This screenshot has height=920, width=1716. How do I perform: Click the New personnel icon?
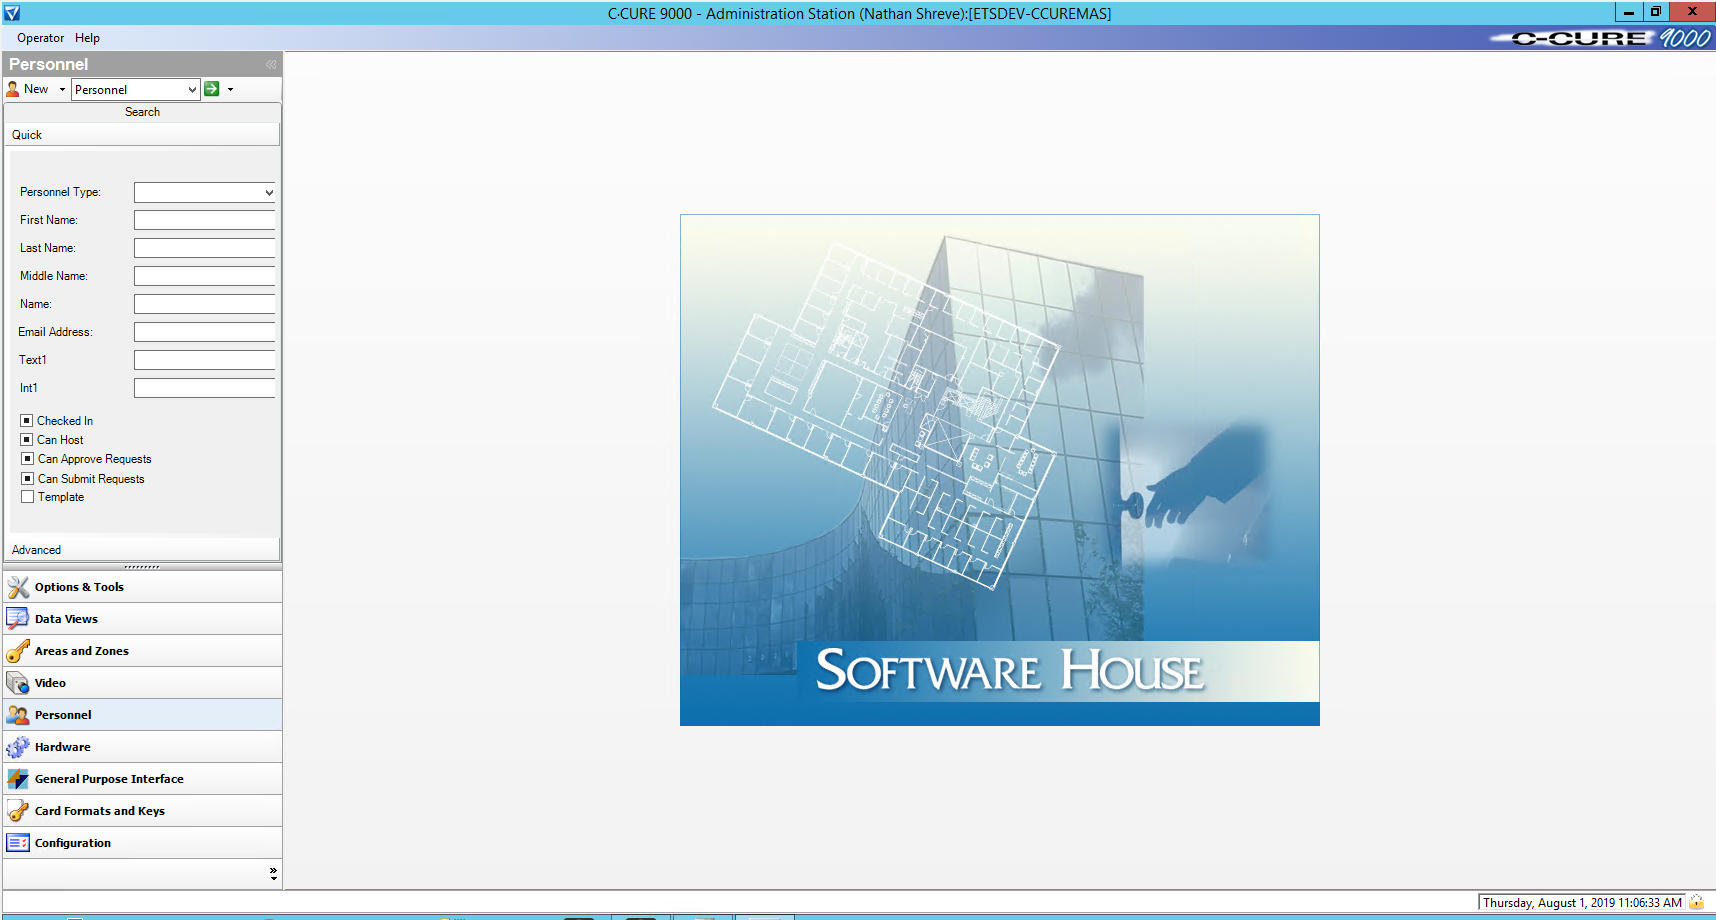(13, 89)
